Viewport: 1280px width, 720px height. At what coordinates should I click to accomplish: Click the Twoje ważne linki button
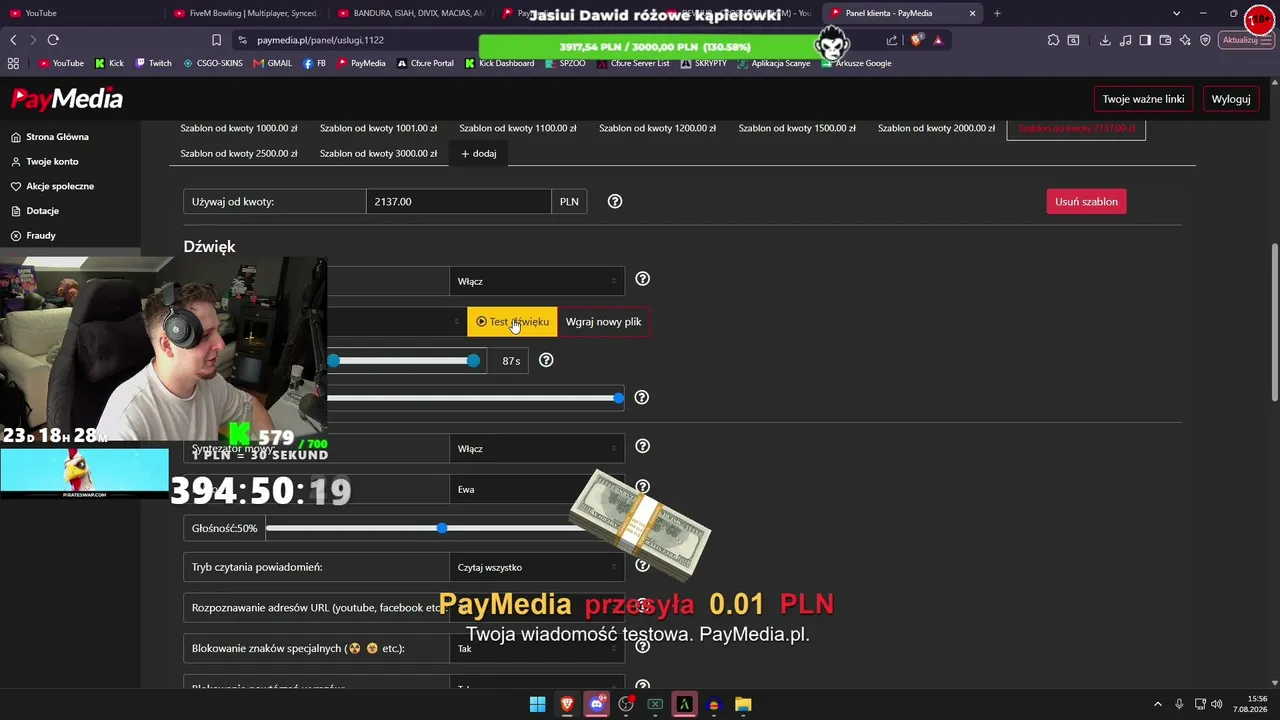(1143, 99)
